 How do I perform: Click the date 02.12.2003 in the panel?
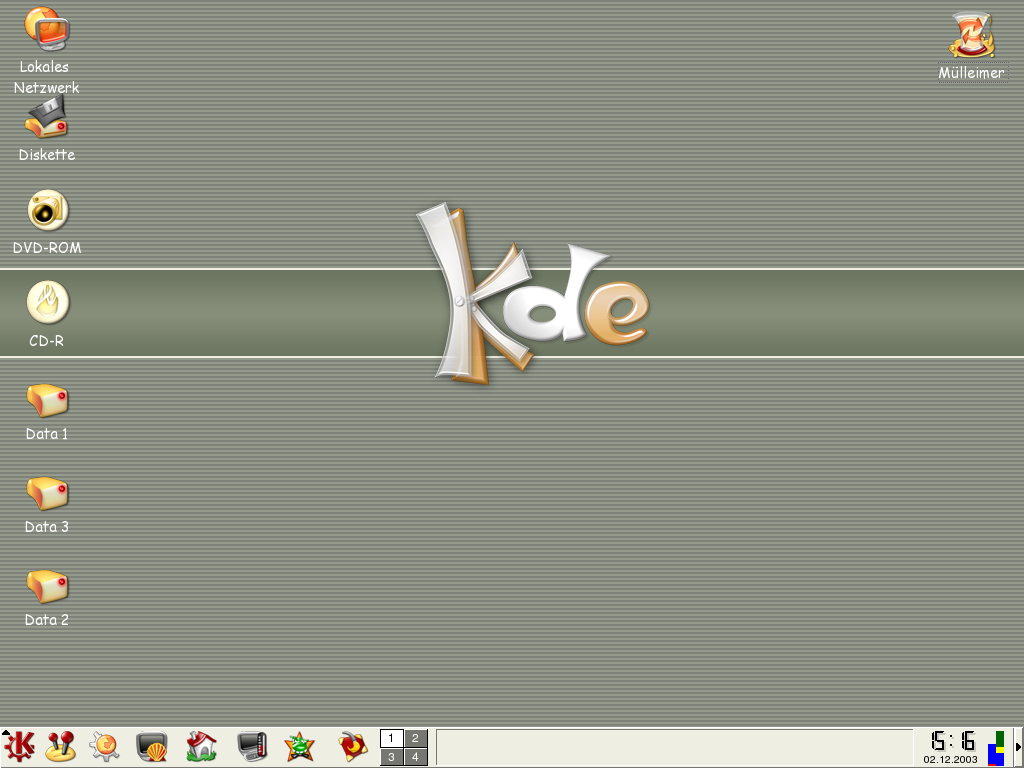click(950, 760)
